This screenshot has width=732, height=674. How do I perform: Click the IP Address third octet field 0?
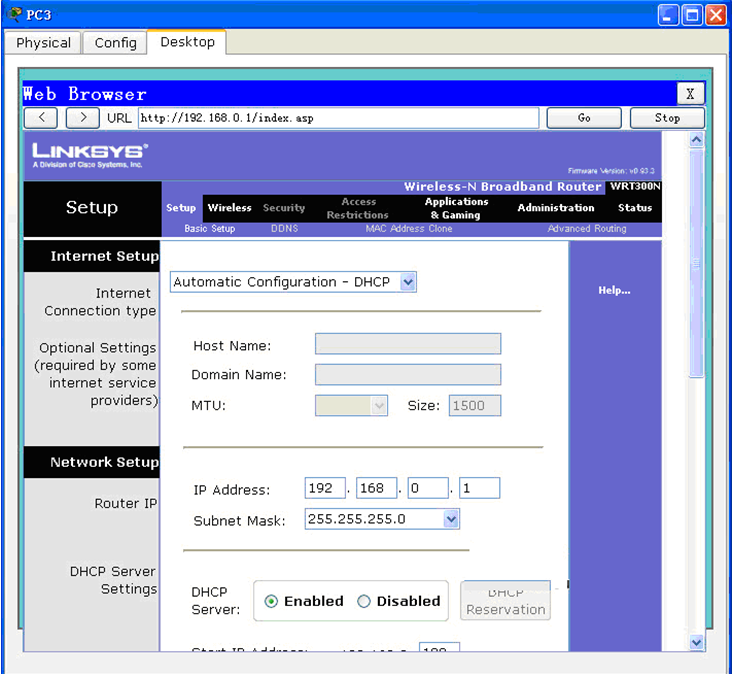(x=428, y=488)
